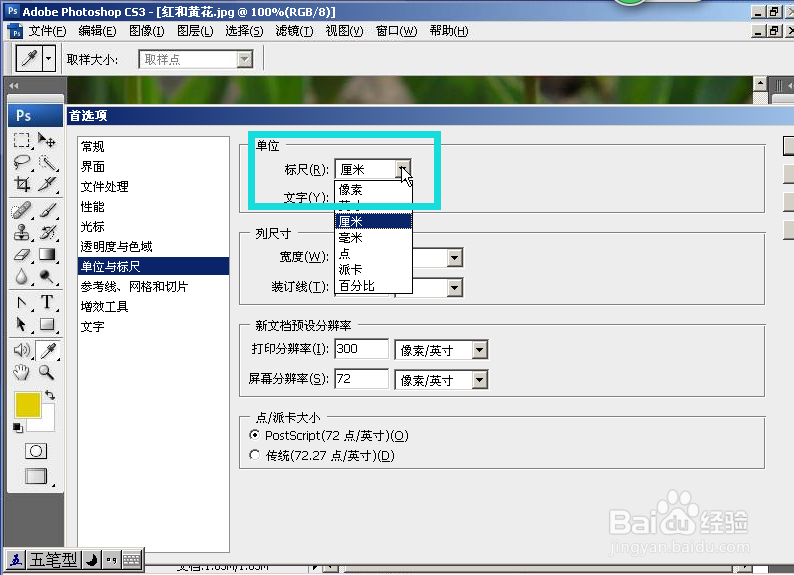794x575 pixels.
Task: Open the 屏幕分辨率 unit dropdown
Action: pyautogui.click(x=480, y=380)
